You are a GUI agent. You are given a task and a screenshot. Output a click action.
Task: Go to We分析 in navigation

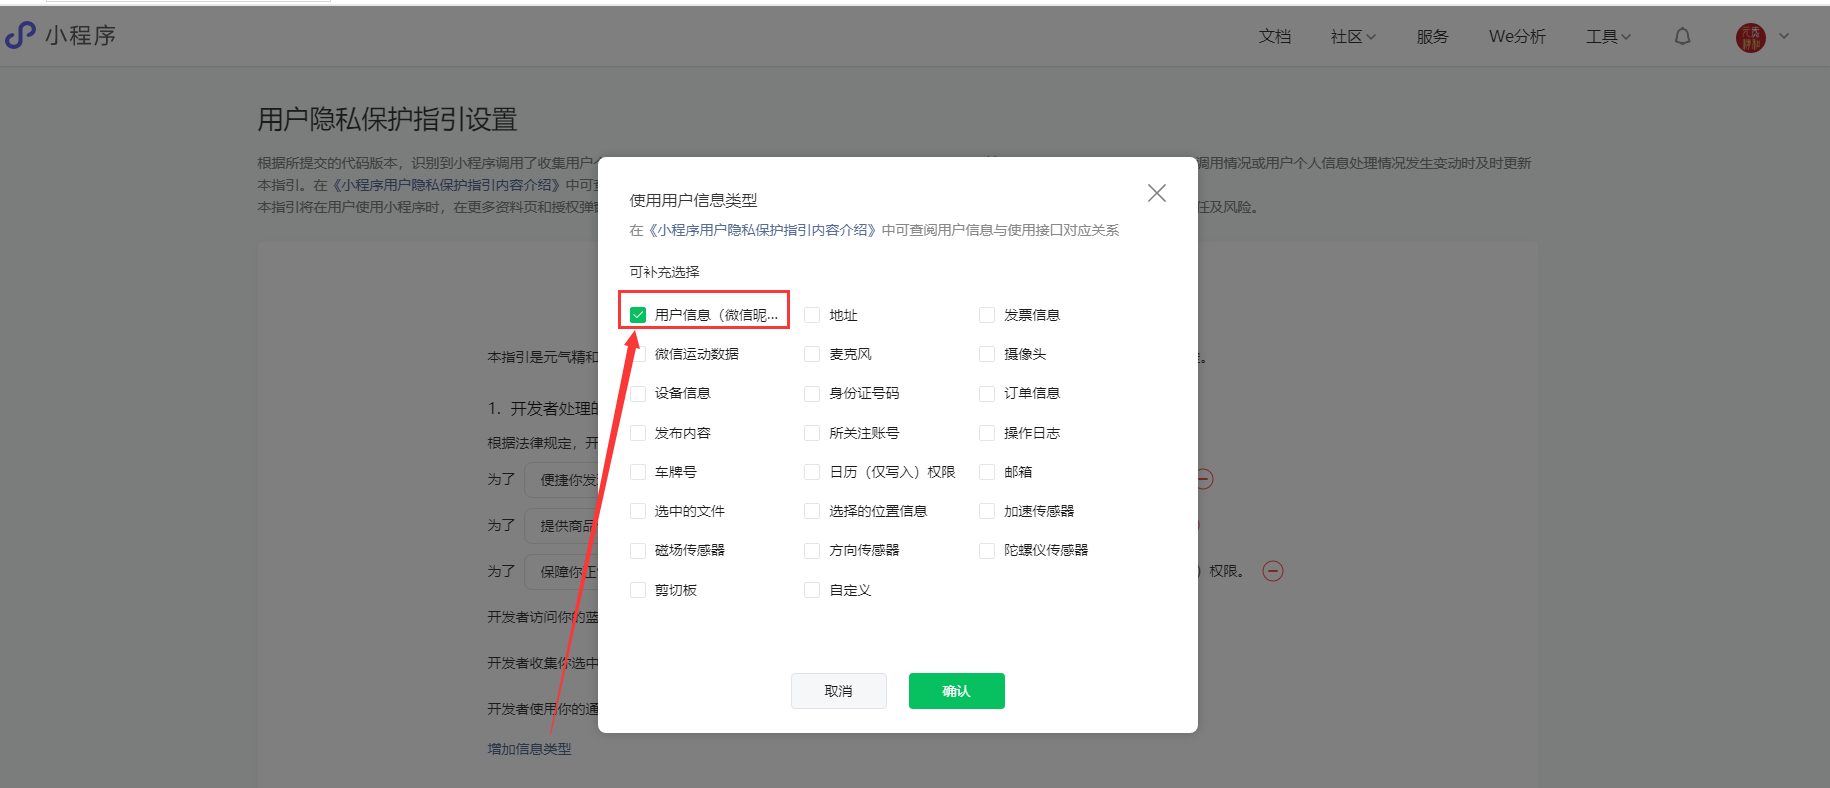point(1516,37)
